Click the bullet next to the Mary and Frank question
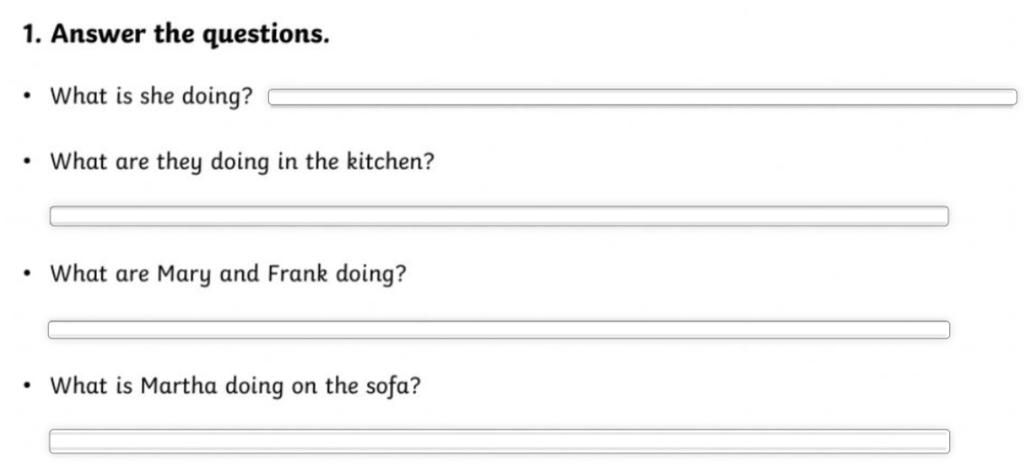This screenshot has height=472, width=1024. coord(27,275)
